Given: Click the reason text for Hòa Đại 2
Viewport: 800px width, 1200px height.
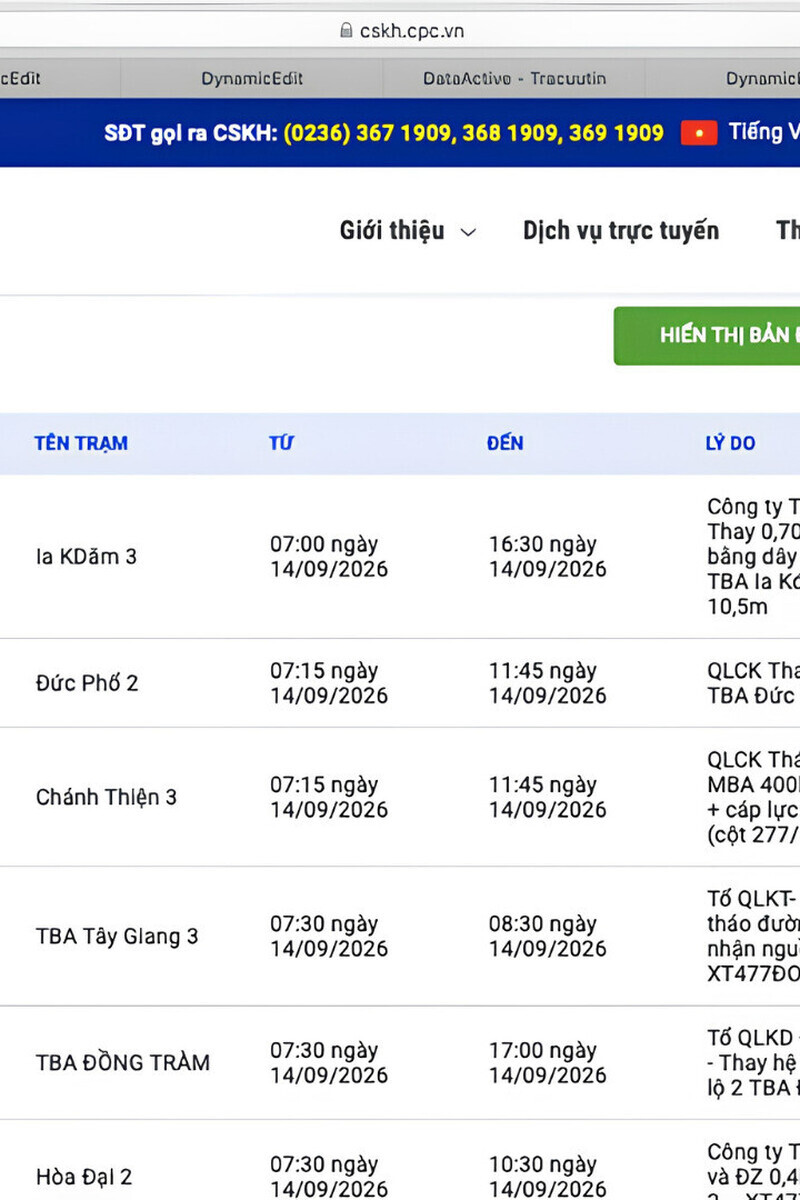Looking at the screenshot, I should click(x=753, y=1170).
